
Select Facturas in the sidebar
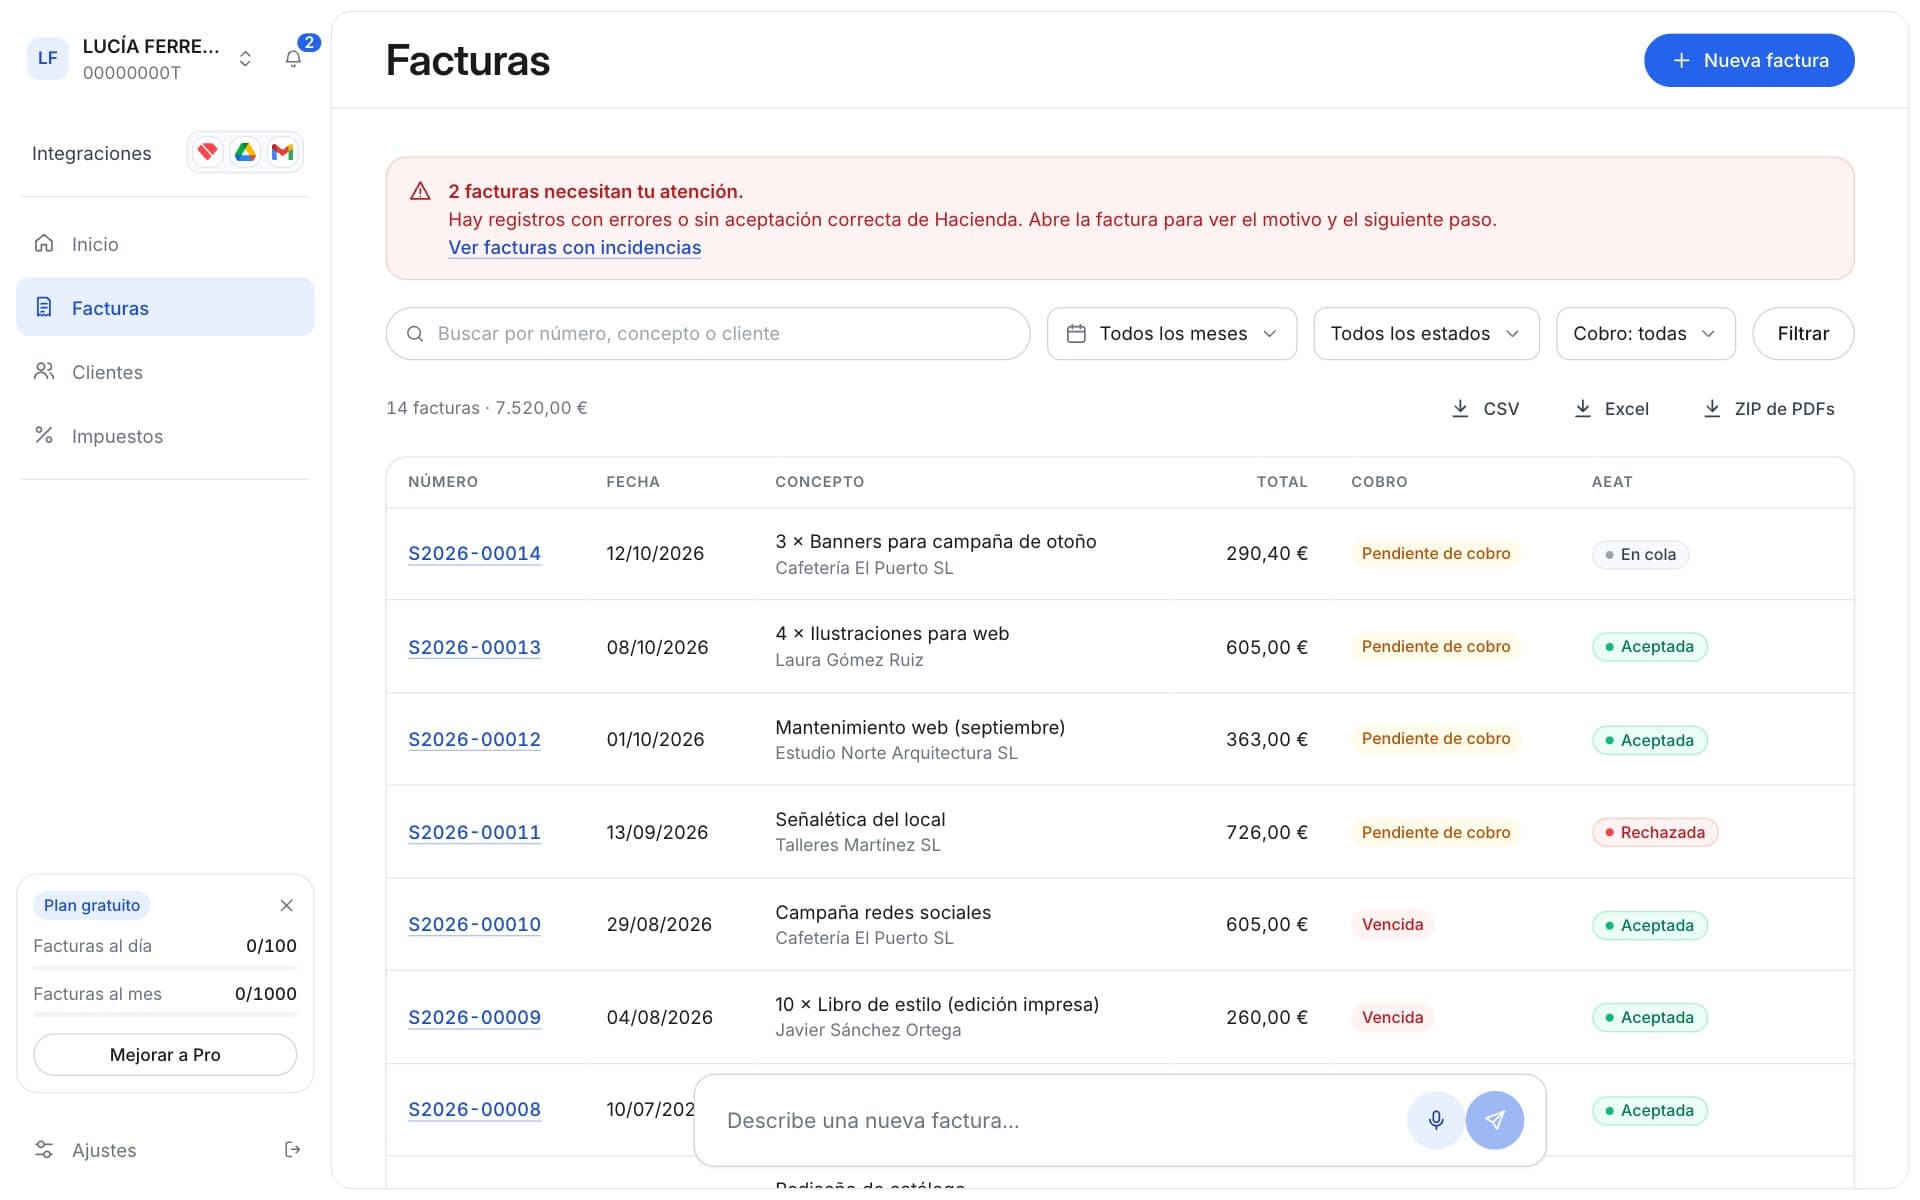pos(165,307)
